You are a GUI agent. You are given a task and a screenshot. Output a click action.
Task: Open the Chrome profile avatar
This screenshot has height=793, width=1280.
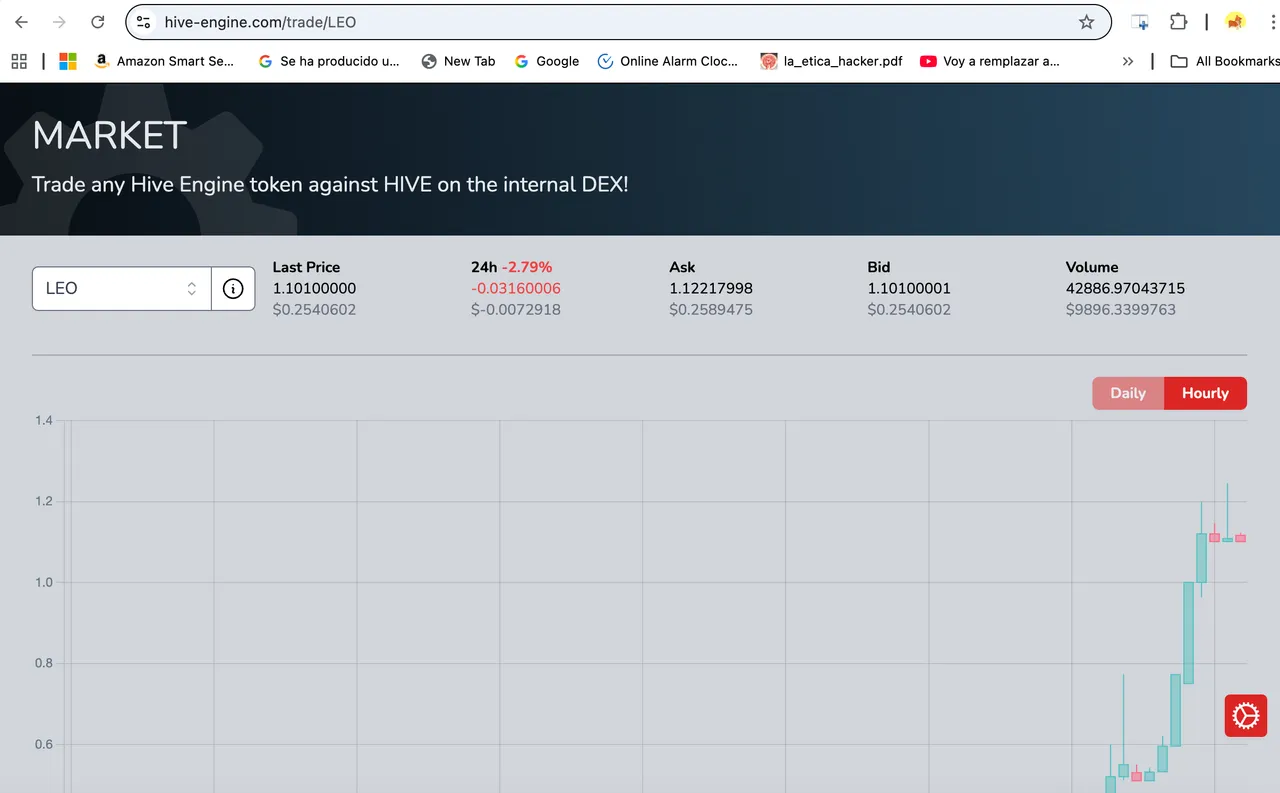coord(1235,22)
